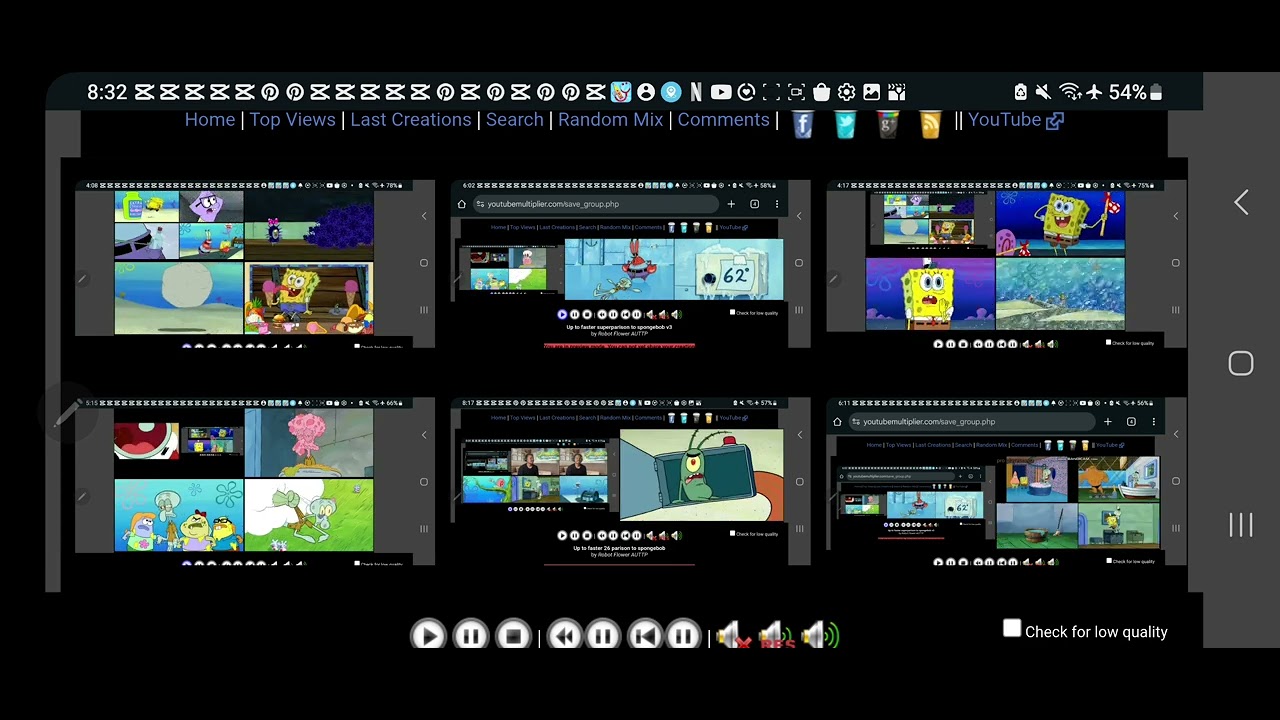The height and width of the screenshot is (720, 1280).
Task: Click the Play all videos button
Action: click(428, 635)
